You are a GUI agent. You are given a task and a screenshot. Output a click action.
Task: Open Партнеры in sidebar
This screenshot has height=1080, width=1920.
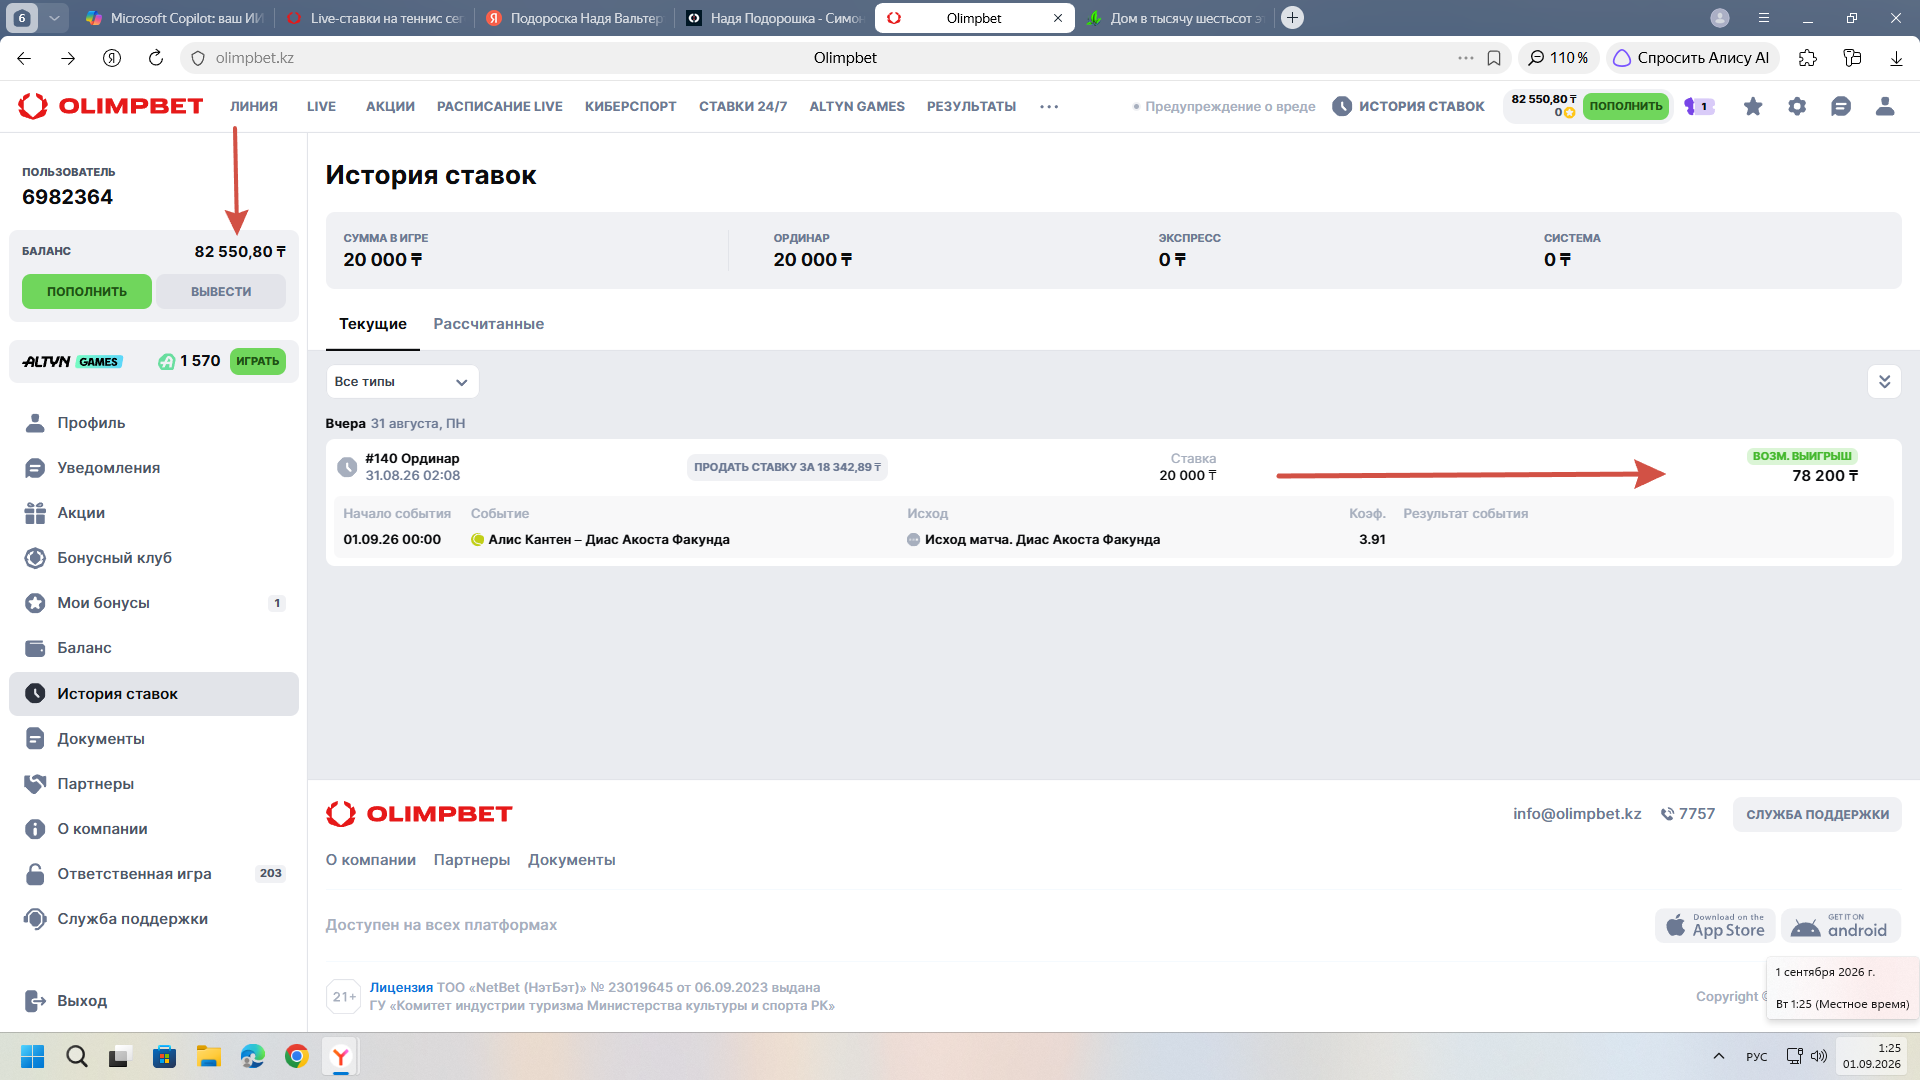154,784
